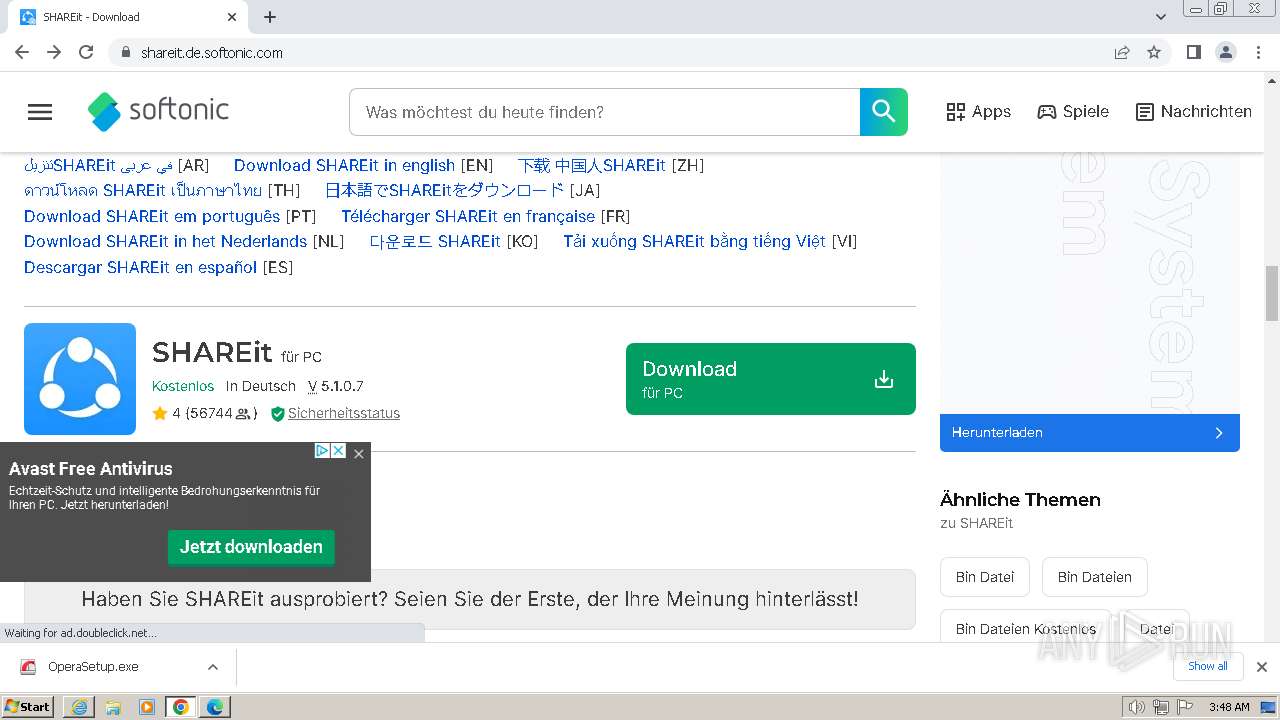
Task: Open the media player taskbar icon
Action: [x=147, y=707]
